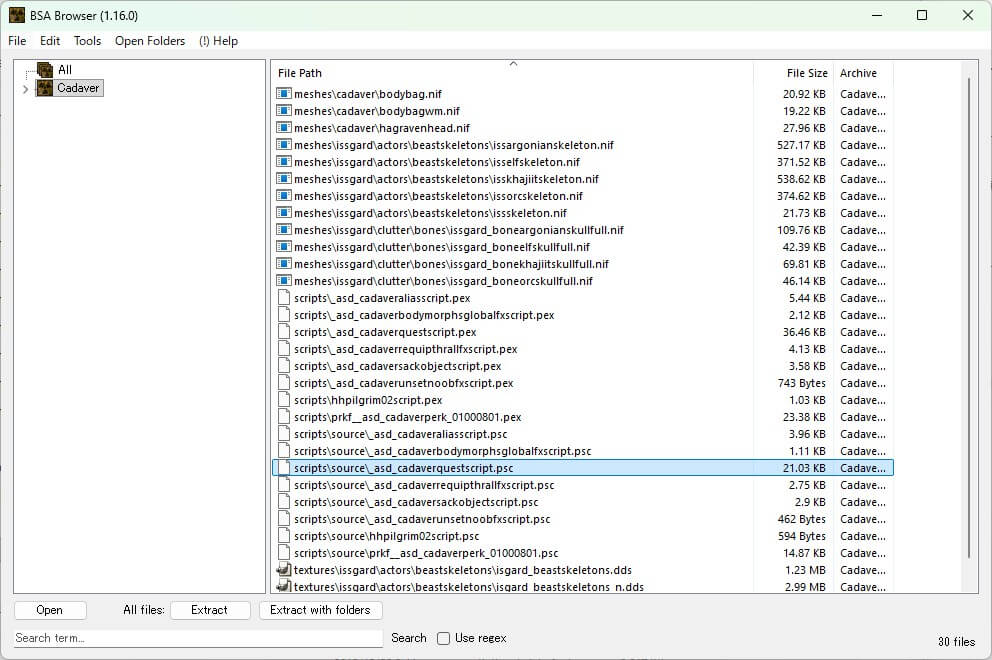Click the BSA Browser title bar app icon
The height and width of the screenshot is (660, 992).
[x=17, y=15]
